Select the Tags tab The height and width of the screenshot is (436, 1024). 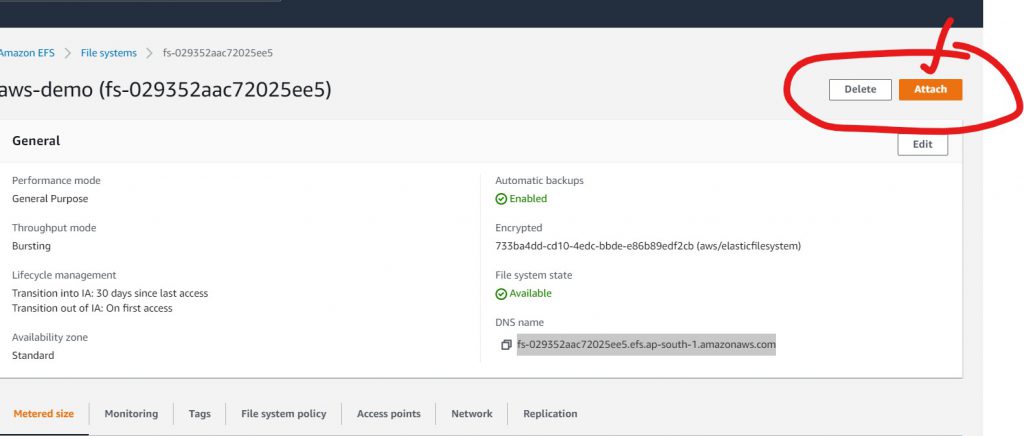click(199, 414)
